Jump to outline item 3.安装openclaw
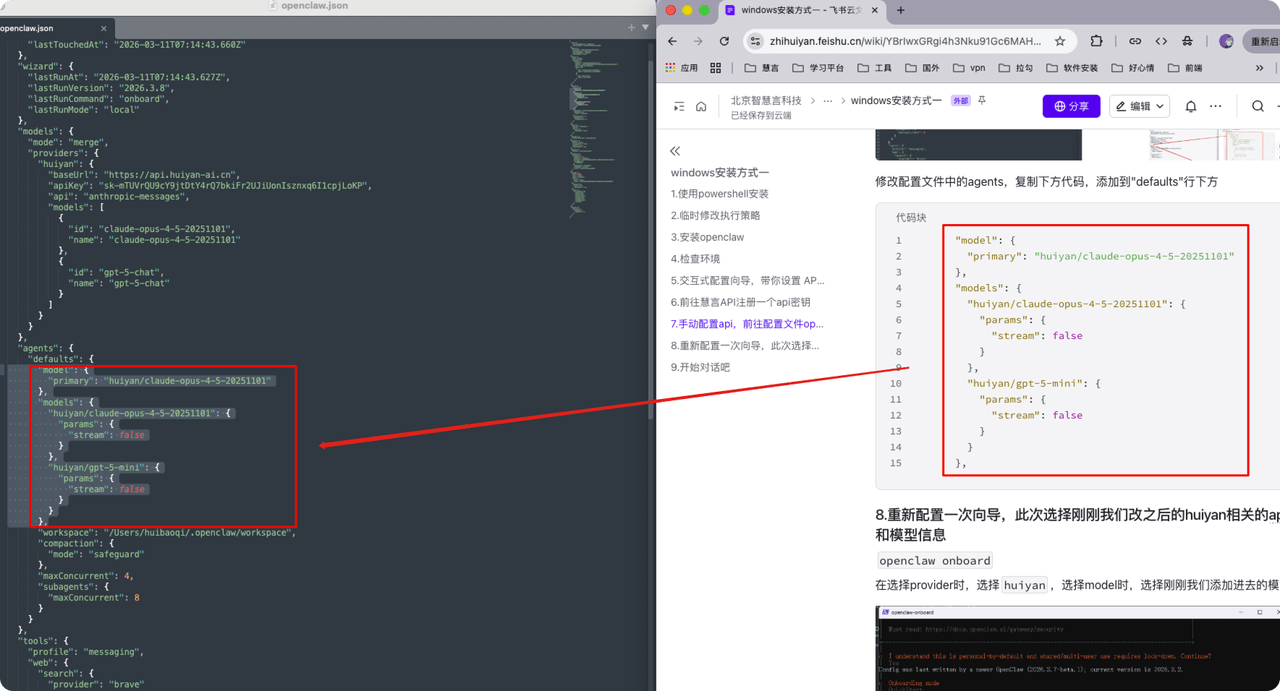Viewport: 1280px width, 691px height. [x=707, y=237]
